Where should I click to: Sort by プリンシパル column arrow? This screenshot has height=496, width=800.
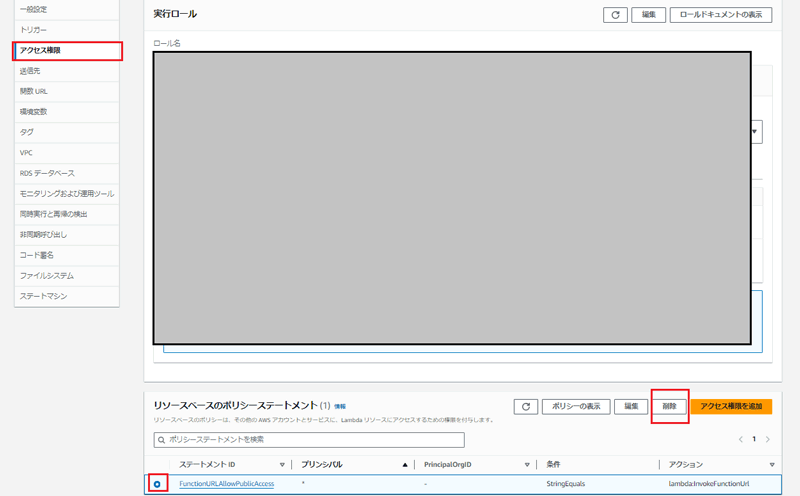pyautogui.click(x=405, y=465)
